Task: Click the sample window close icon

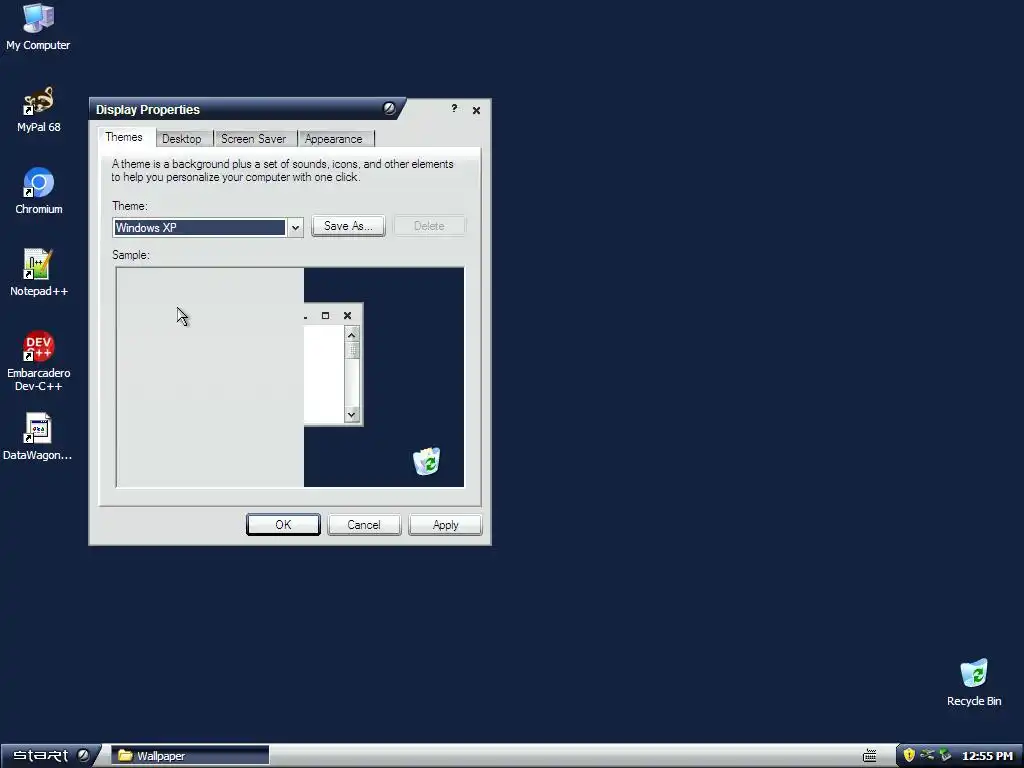Action: click(x=347, y=315)
